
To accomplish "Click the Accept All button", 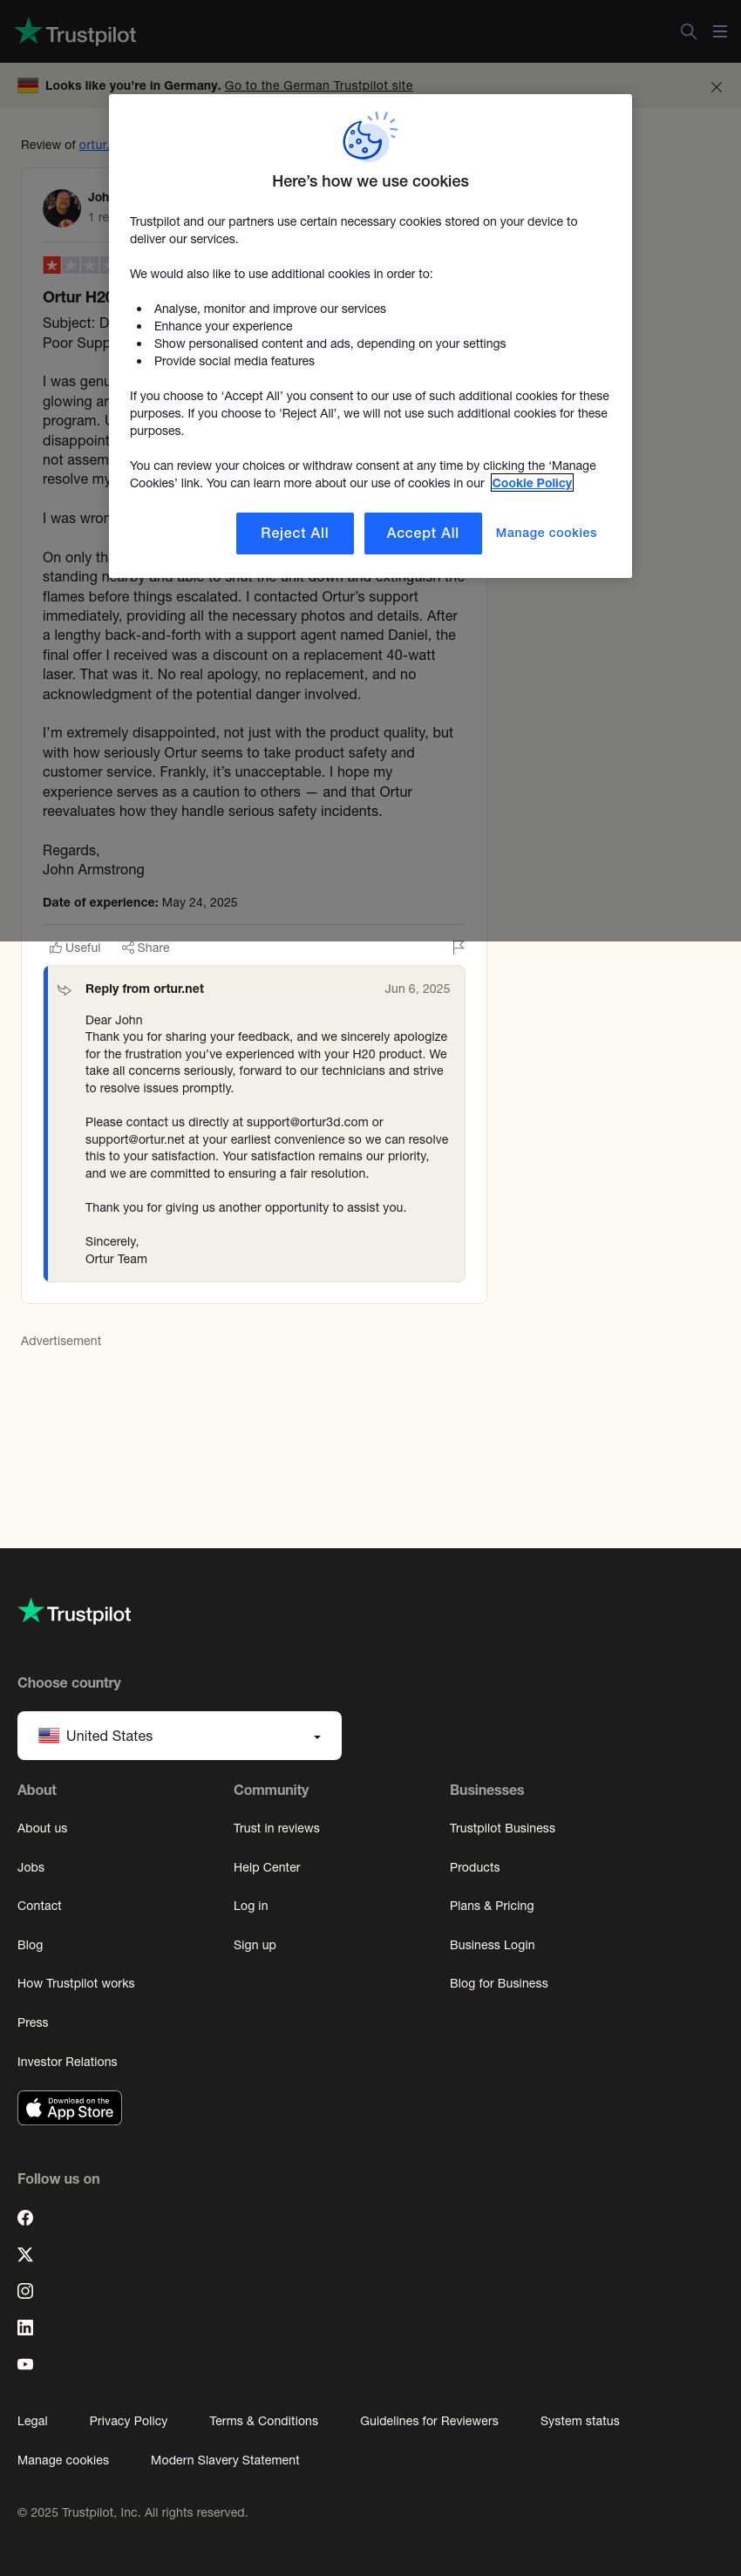I will click(423, 533).
